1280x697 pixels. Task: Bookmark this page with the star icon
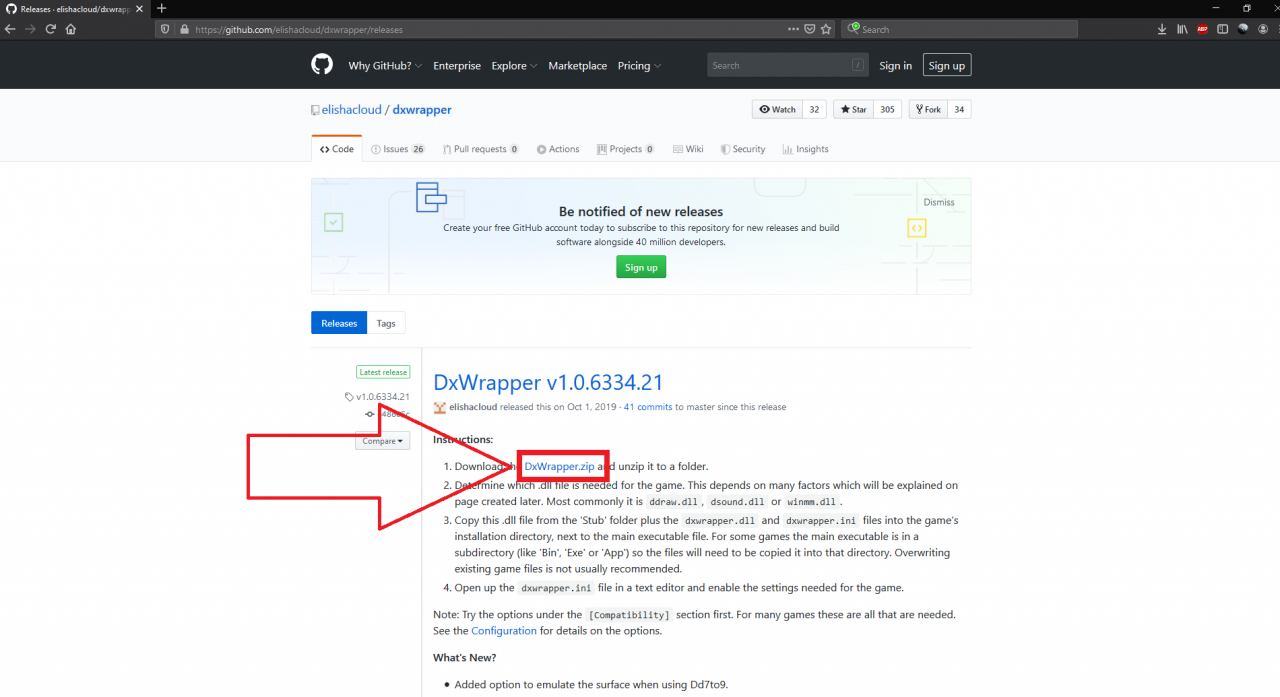tap(826, 29)
